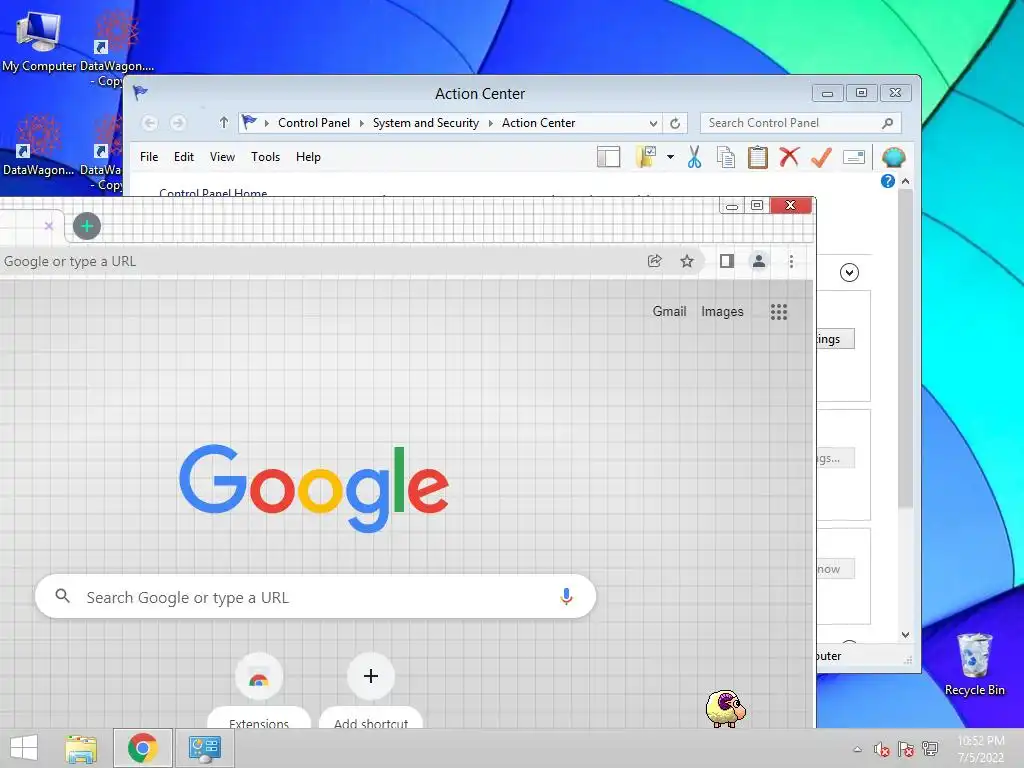Open the View menu in Action Center
This screenshot has height=768, width=1024.
[x=222, y=157]
